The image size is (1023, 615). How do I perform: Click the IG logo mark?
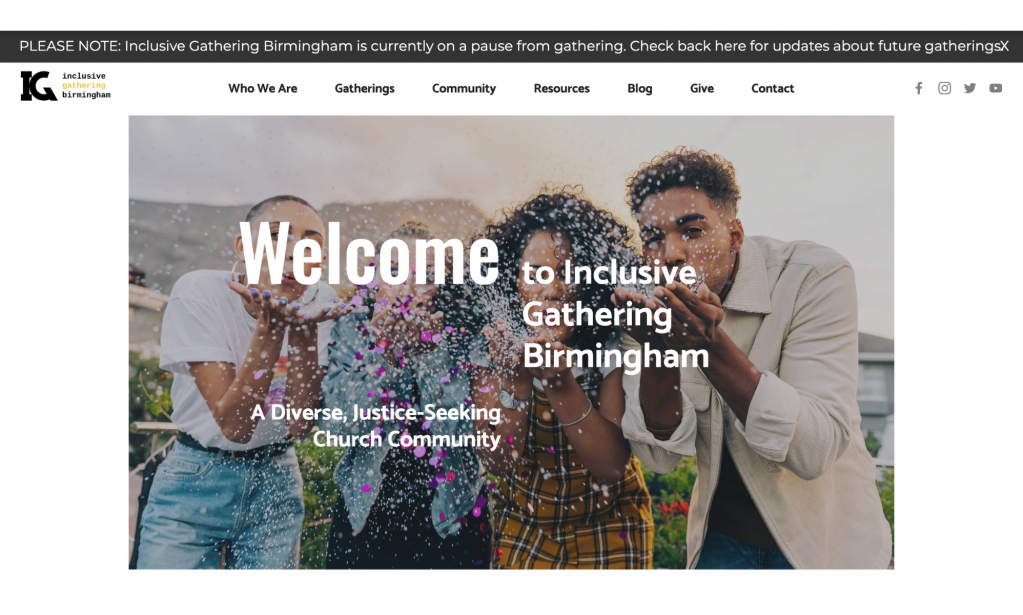pyautogui.click(x=38, y=86)
